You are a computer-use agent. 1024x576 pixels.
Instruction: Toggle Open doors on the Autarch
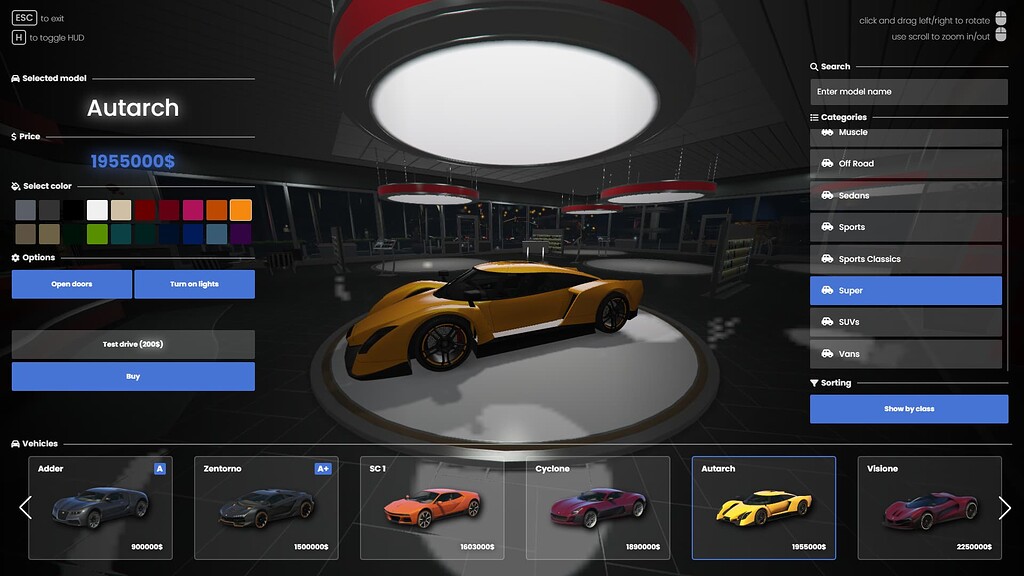coord(70,284)
